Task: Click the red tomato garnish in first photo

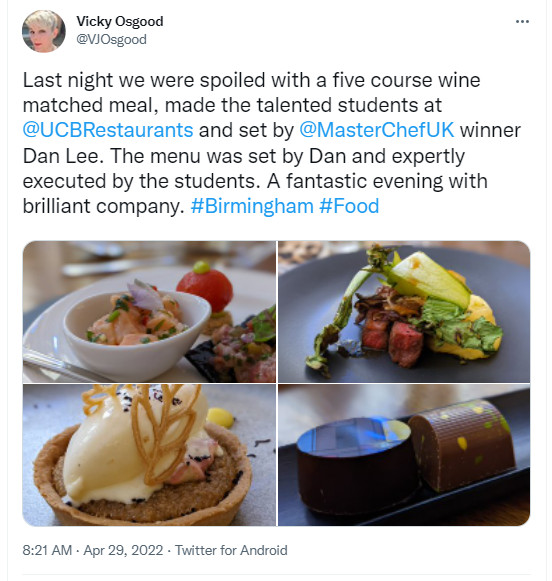Action: [x=204, y=286]
